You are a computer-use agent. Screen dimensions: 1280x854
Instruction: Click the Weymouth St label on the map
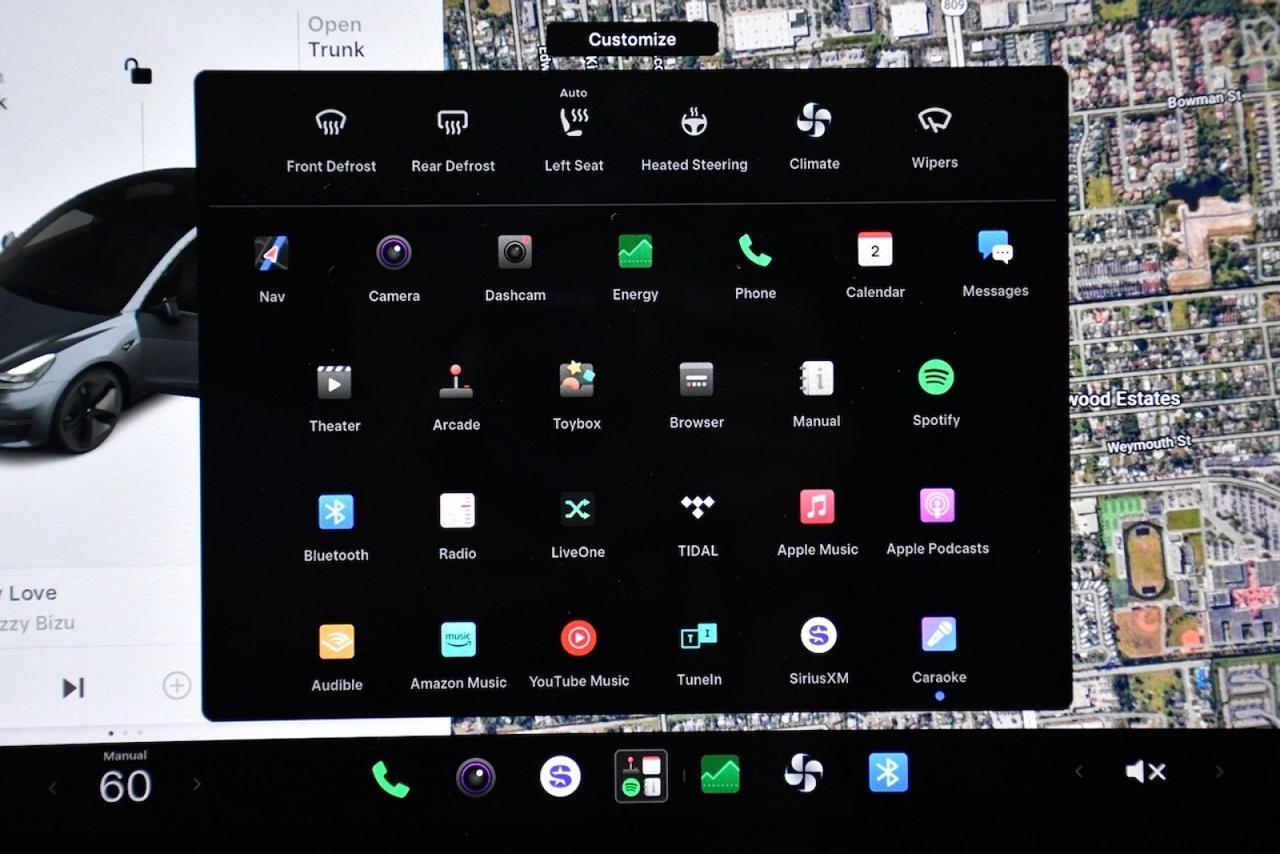pos(1149,444)
